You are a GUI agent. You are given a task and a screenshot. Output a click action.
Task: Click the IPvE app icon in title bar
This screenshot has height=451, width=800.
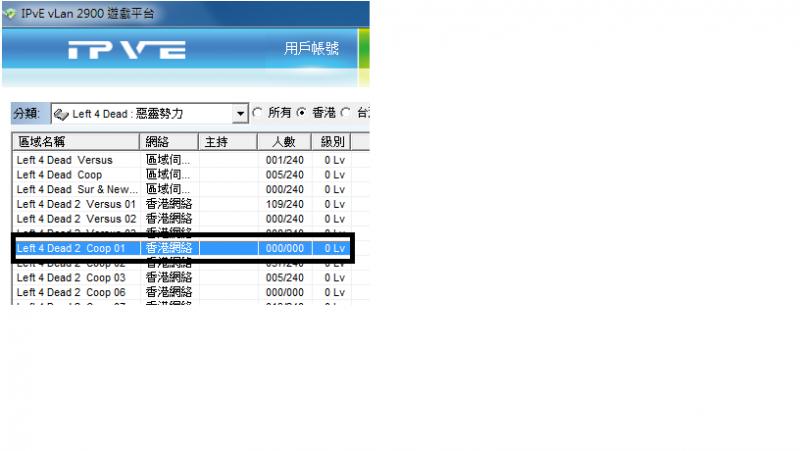(10, 14)
